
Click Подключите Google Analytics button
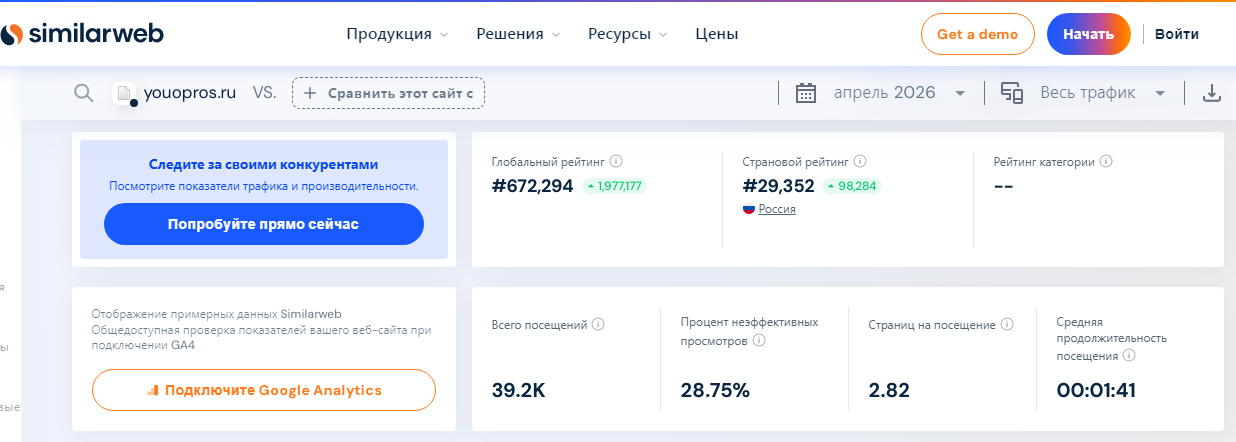tap(264, 390)
